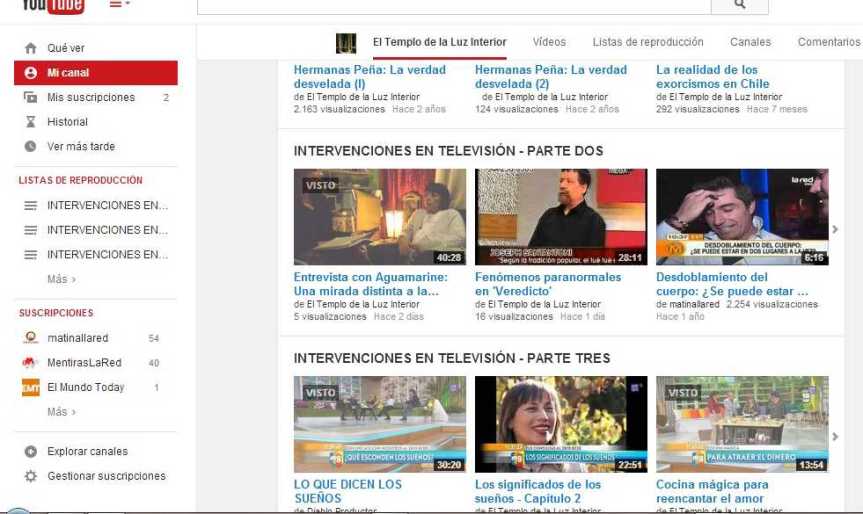Click the MentirasLaRed channel avatar
Viewport: 863px width, 514px height.
[29, 363]
